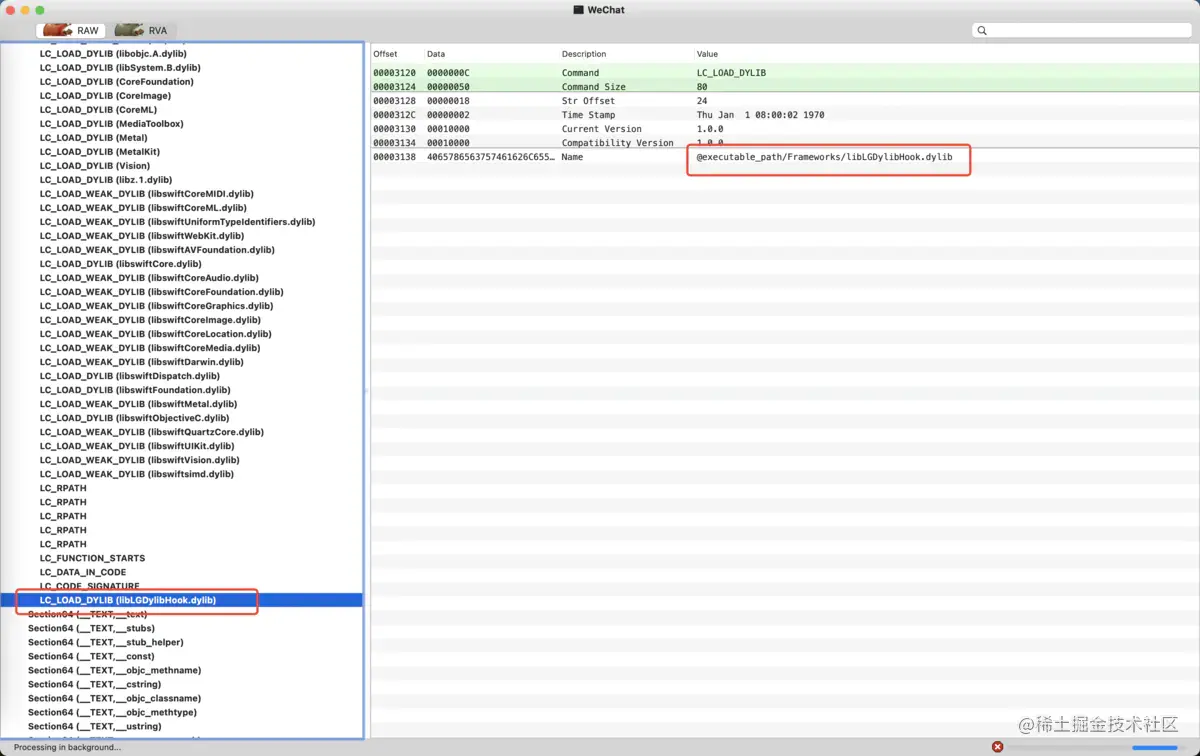Select LC_LOAD_WEAK_DYLIB (libswiftCoreAudio.dylib) row
Screen dimensions: 1200x756
(149, 278)
